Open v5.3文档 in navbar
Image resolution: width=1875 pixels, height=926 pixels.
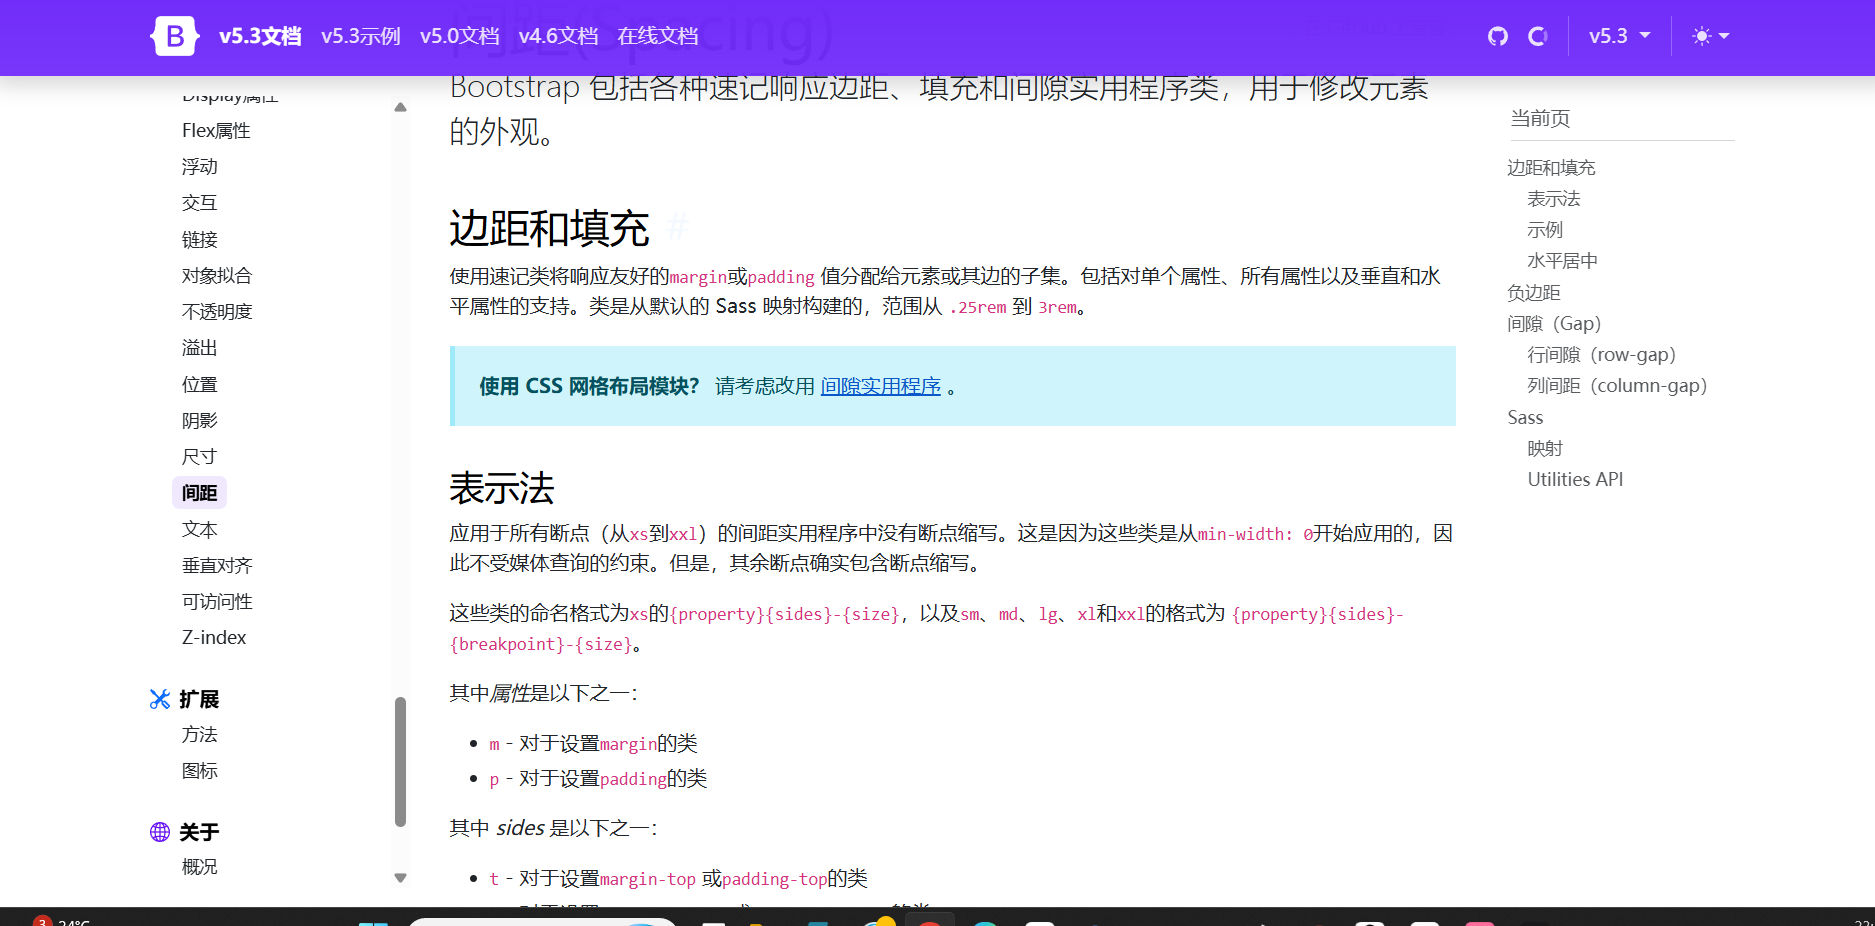click(x=260, y=36)
